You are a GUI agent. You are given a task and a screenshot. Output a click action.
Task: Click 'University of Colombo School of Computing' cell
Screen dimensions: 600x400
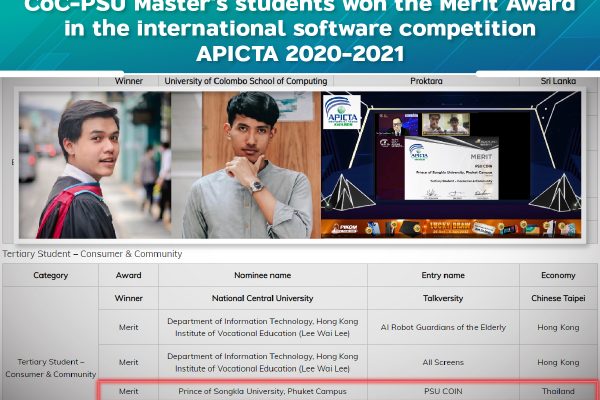tap(246, 81)
